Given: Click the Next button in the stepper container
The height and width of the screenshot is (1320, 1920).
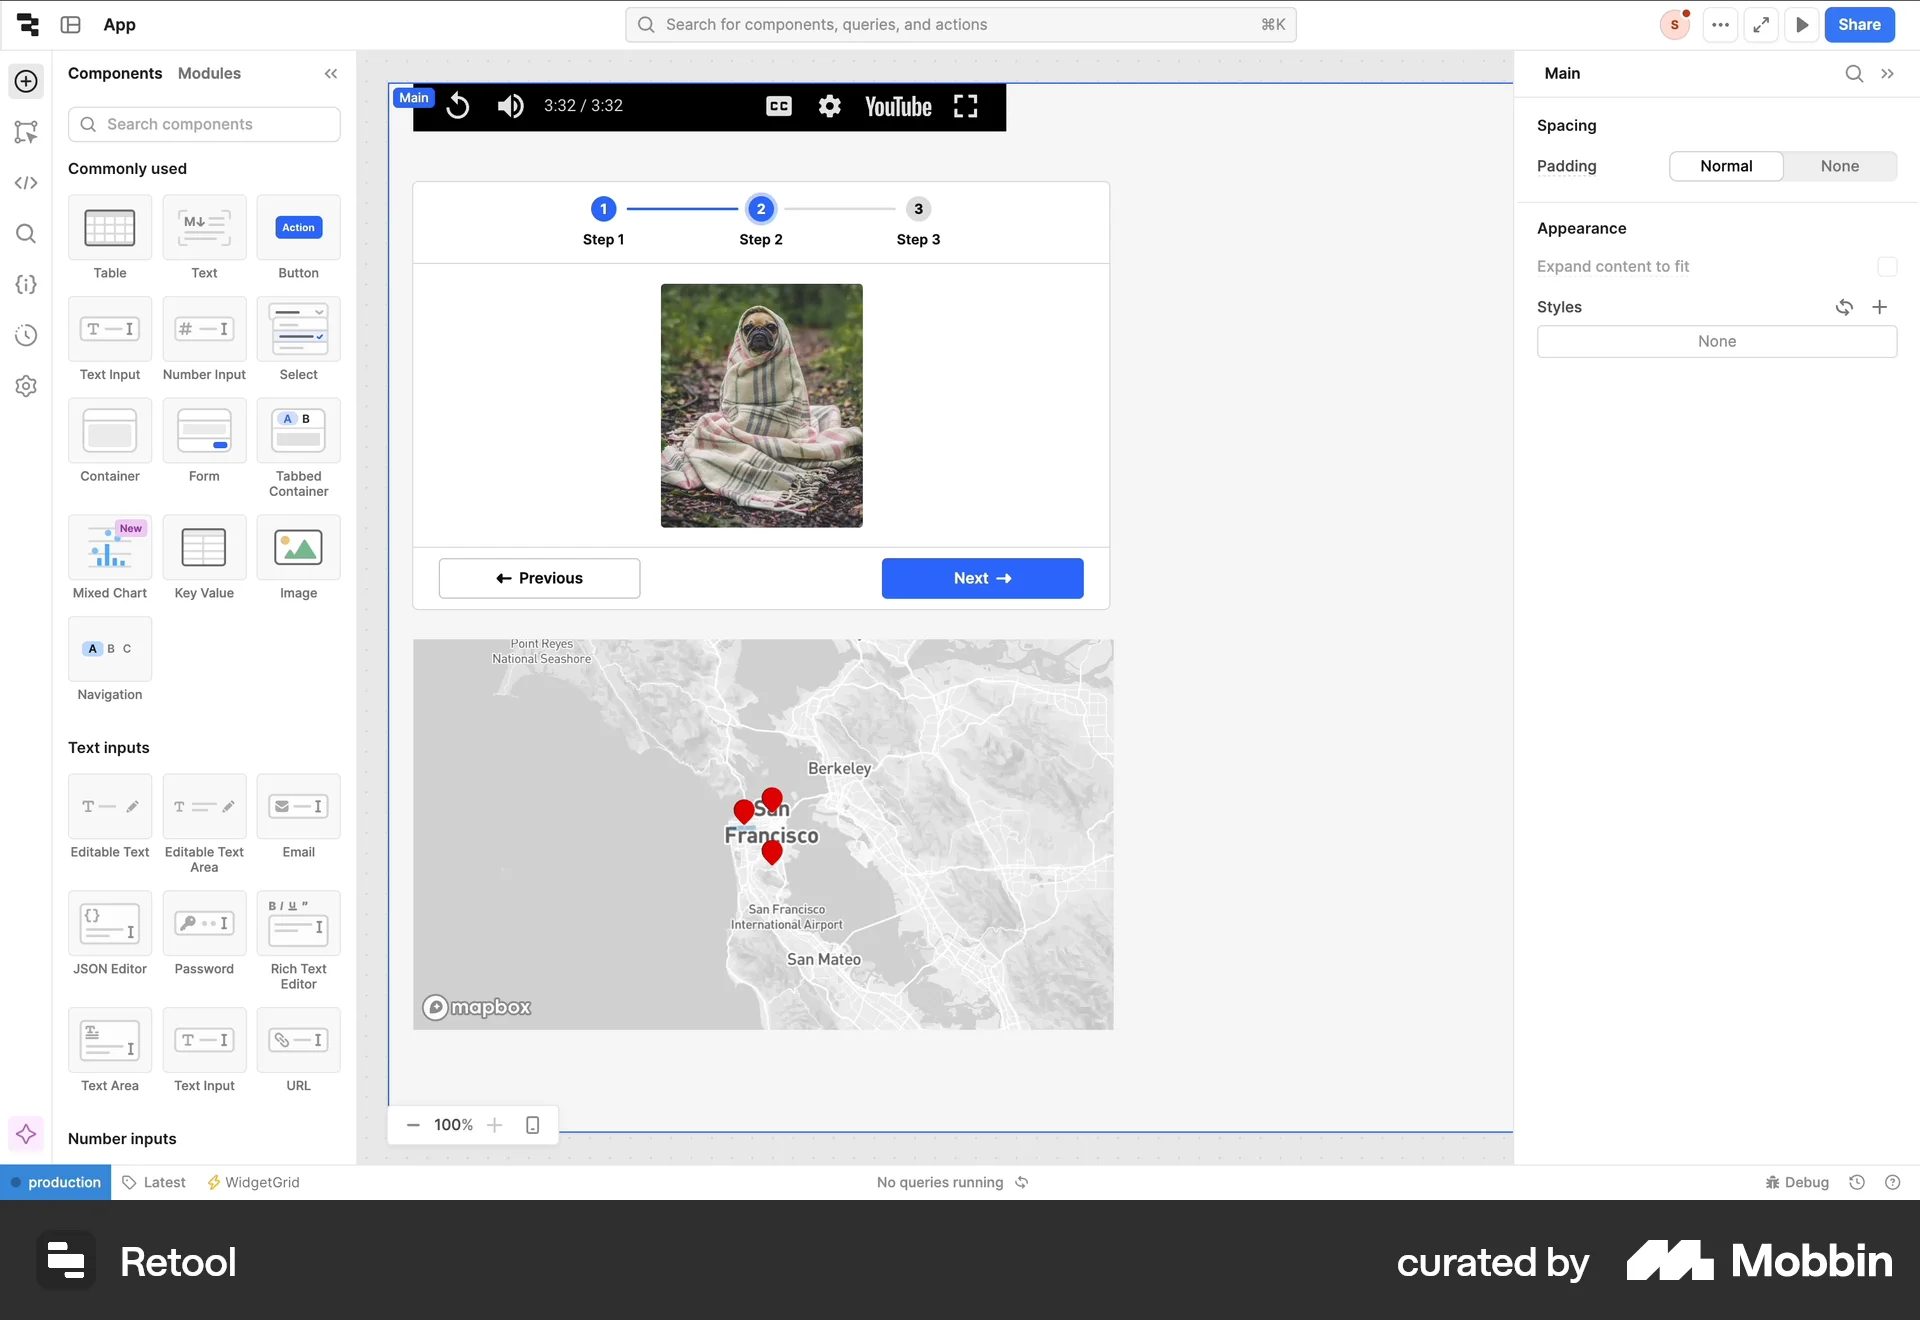Looking at the screenshot, I should click(x=982, y=578).
